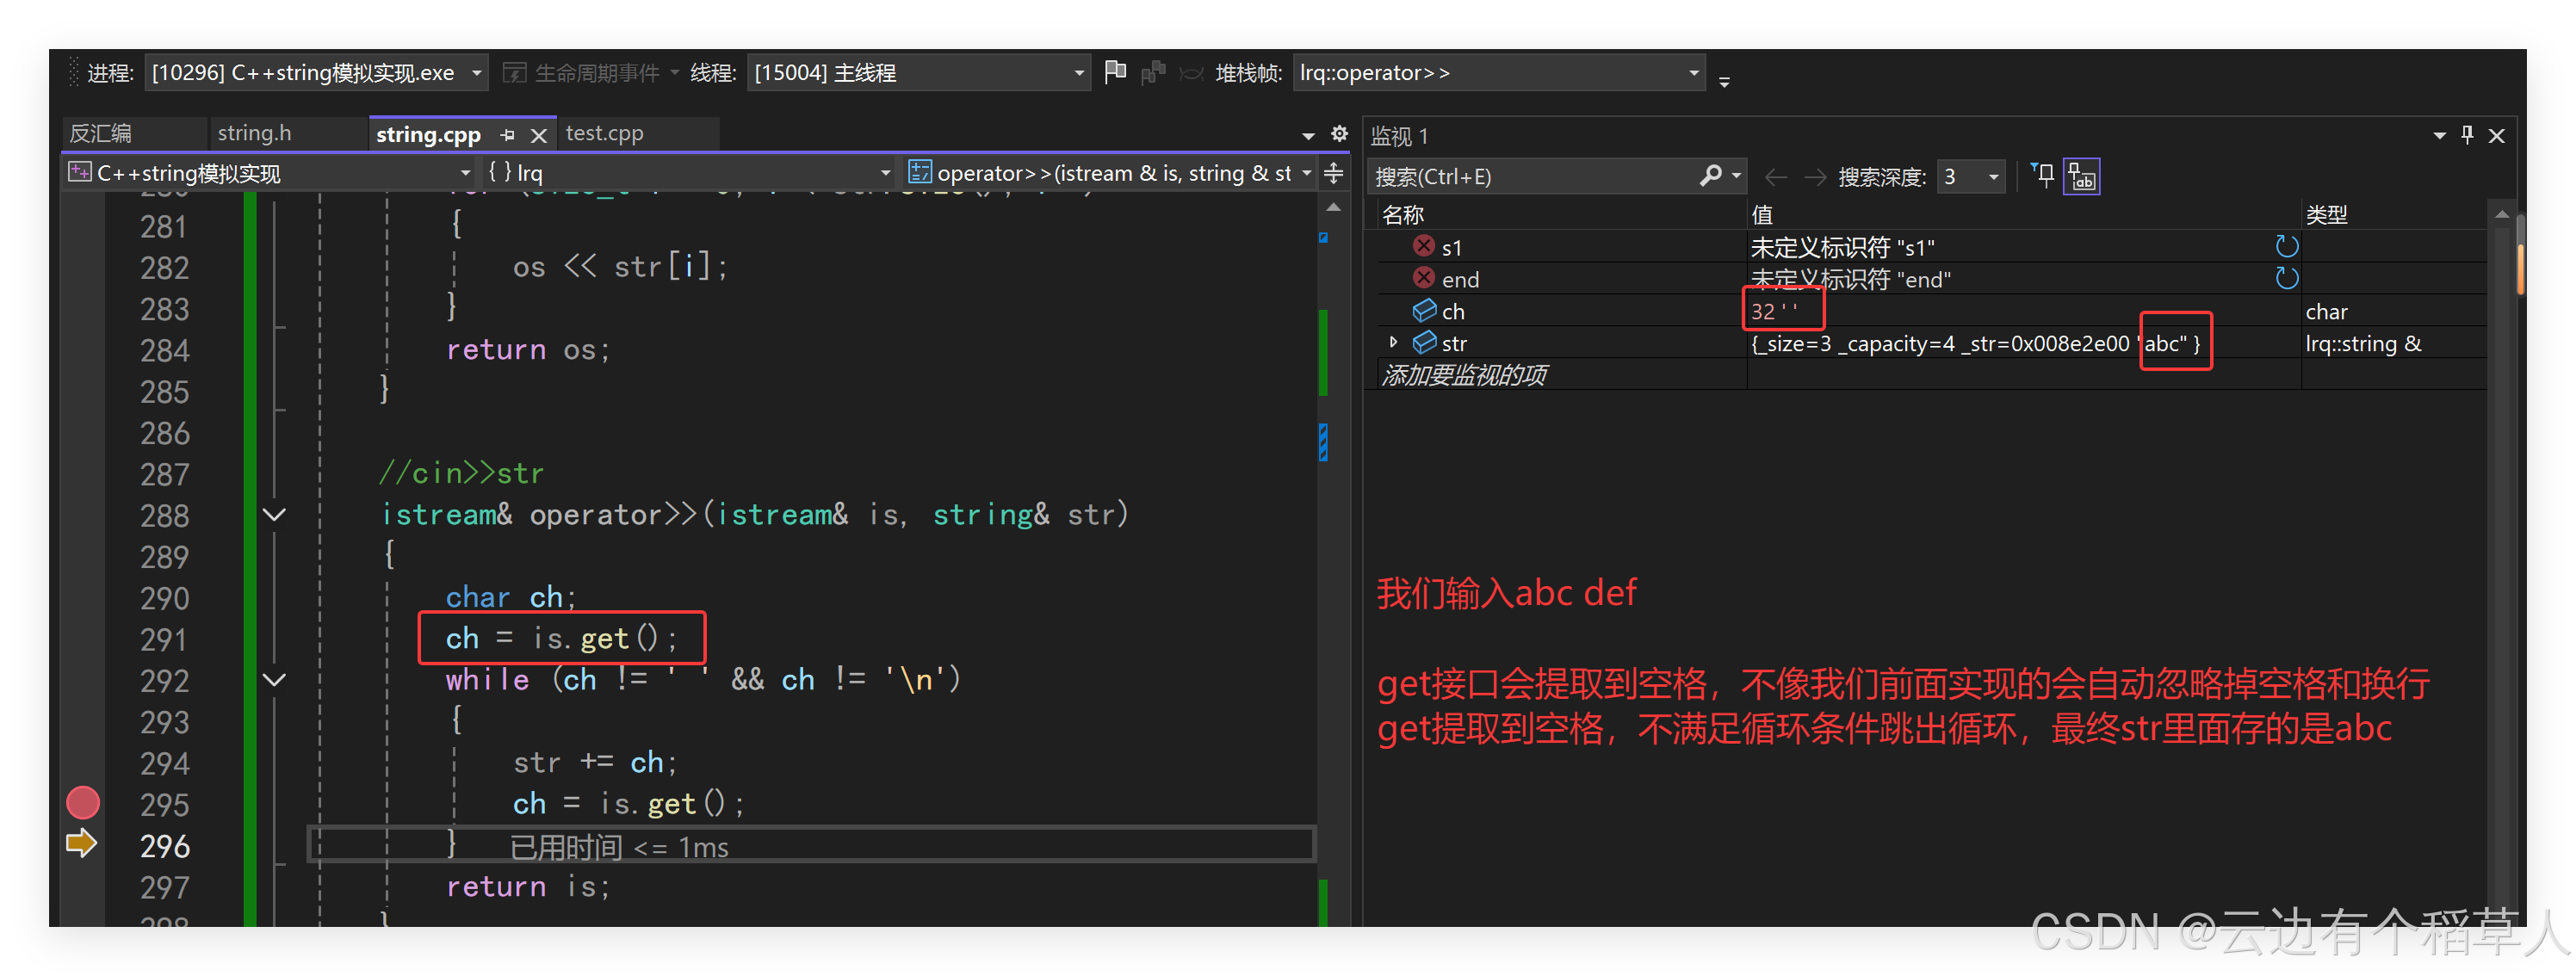The image size is (2576, 976).
Task: Refresh the end watch value
Action: pyautogui.click(x=2286, y=278)
